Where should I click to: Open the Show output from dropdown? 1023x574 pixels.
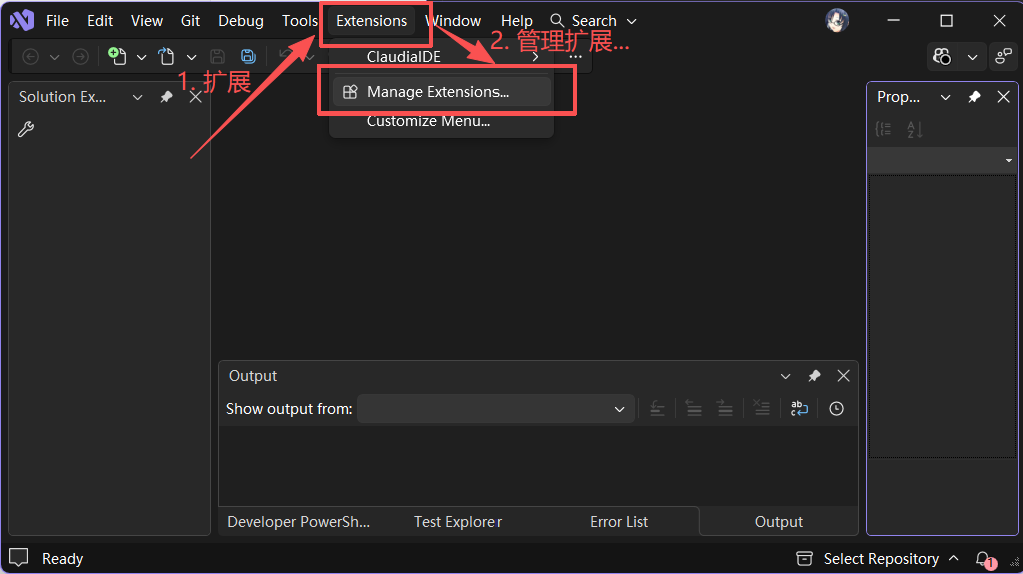coord(496,409)
